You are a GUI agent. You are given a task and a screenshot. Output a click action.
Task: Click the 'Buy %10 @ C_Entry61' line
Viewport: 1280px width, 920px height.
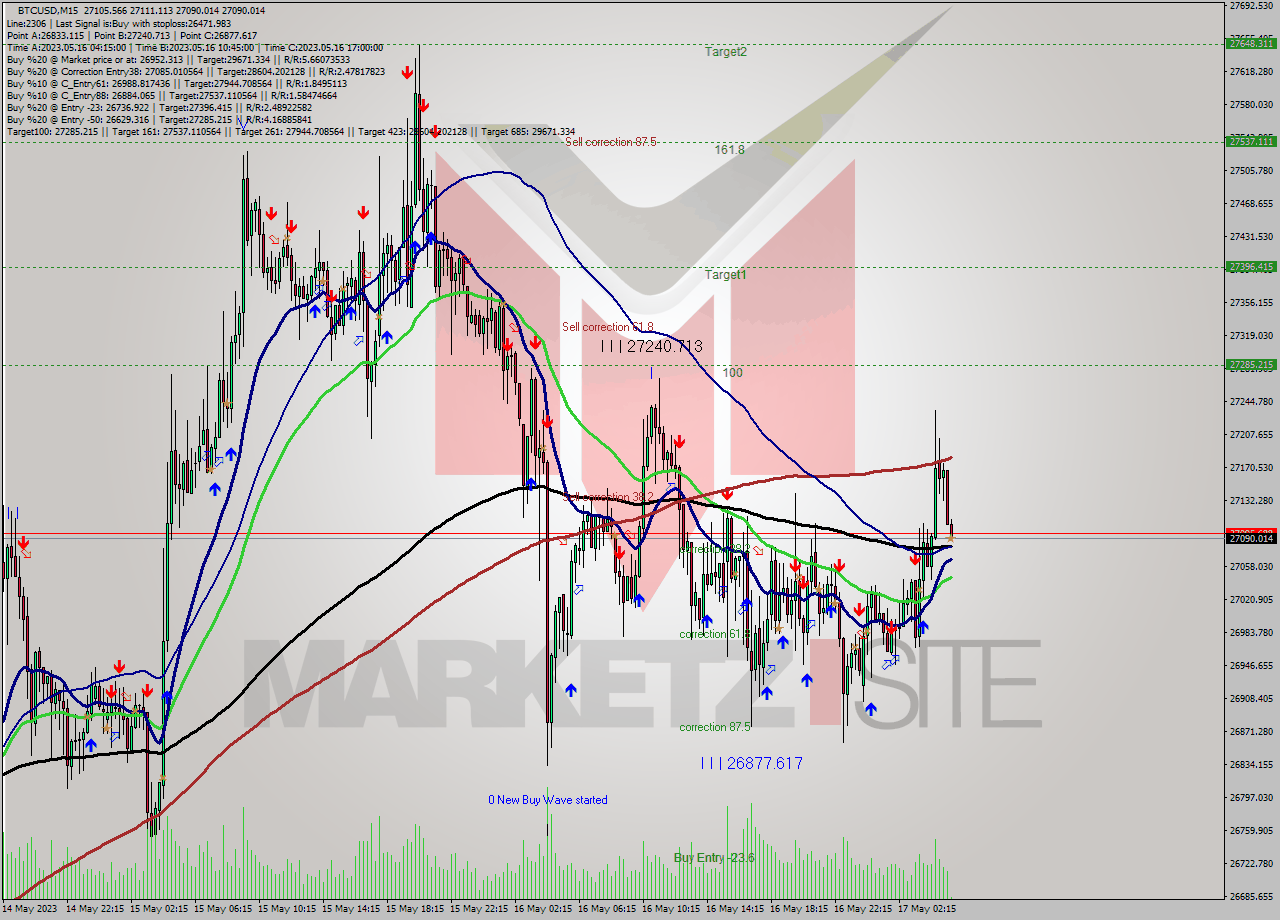coord(176,83)
